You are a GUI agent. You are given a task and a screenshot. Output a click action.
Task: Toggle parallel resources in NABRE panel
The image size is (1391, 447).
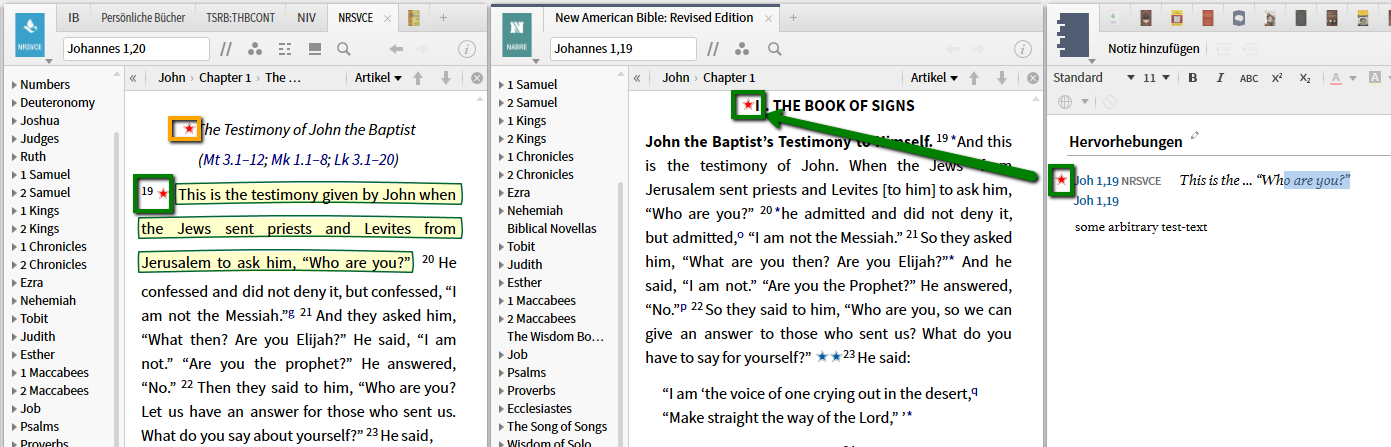coord(713,49)
